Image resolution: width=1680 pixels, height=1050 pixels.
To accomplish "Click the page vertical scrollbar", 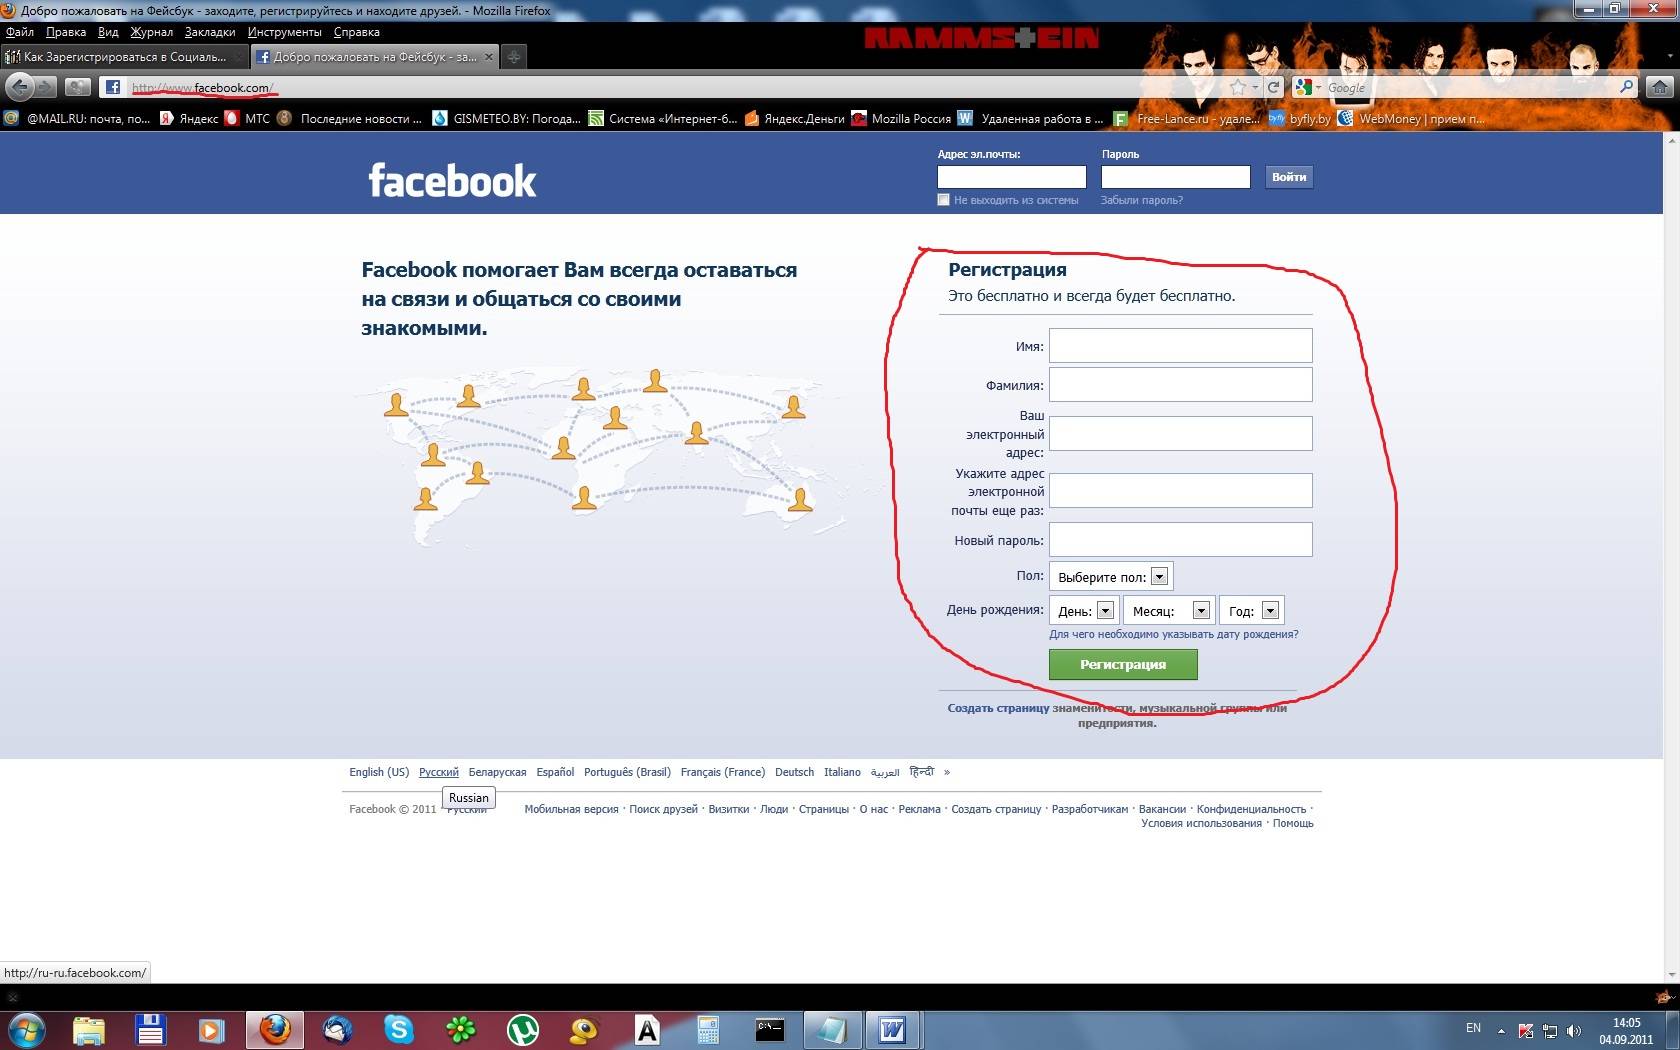I will click(1671, 558).
